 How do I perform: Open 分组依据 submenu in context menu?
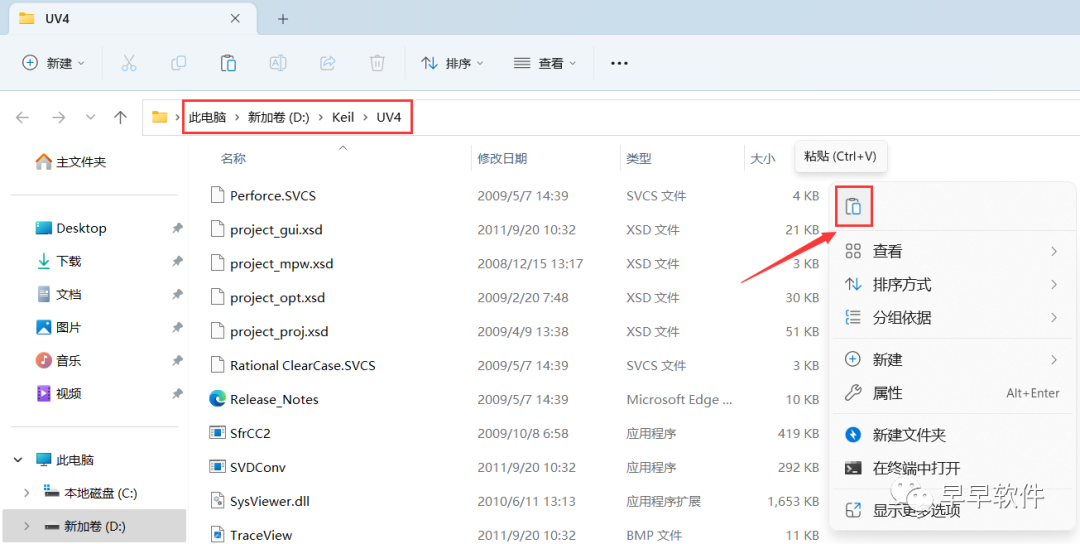pyautogui.click(x=952, y=317)
